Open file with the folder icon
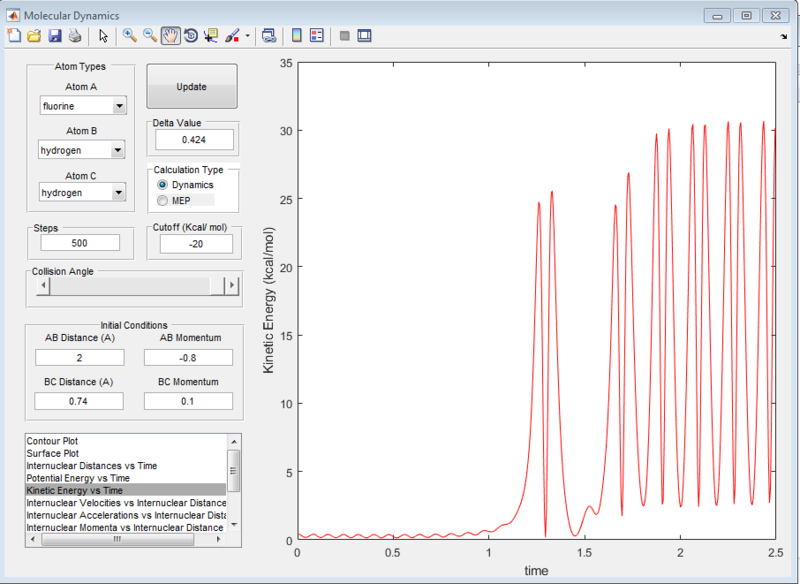Image resolution: width=800 pixels, height=584 pixels. 34,36
